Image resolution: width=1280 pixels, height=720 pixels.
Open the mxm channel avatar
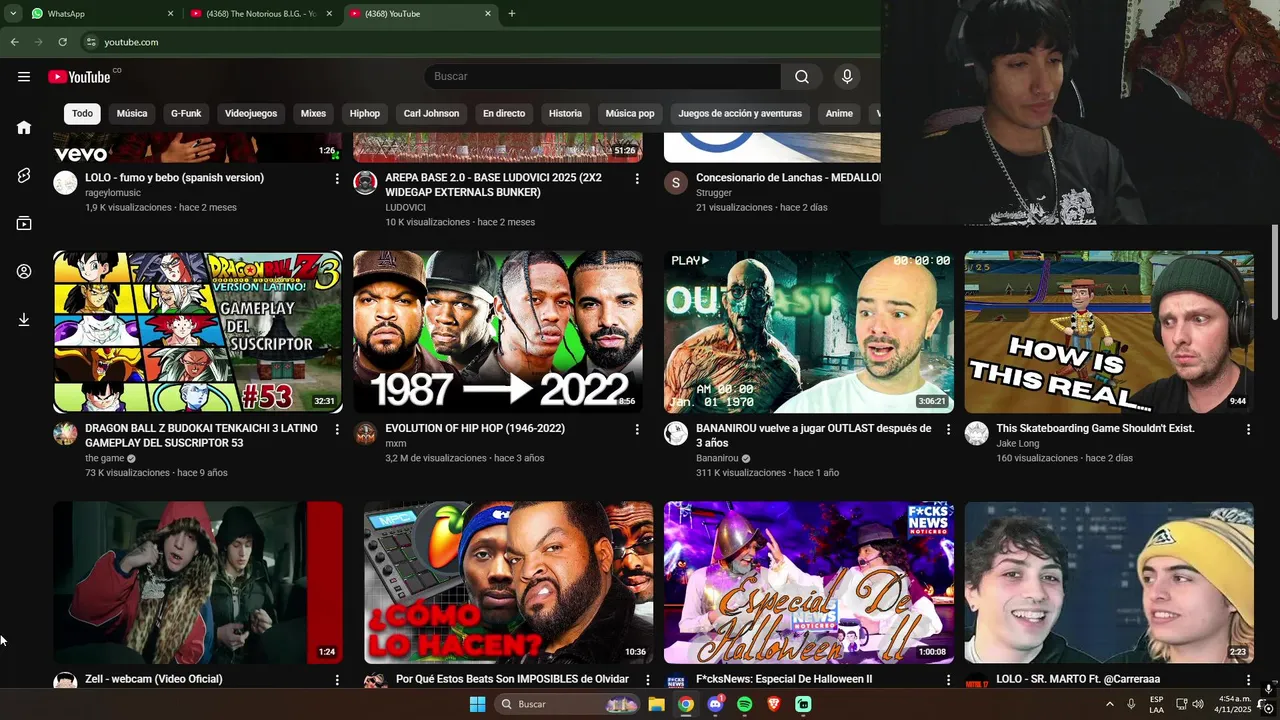365,433
